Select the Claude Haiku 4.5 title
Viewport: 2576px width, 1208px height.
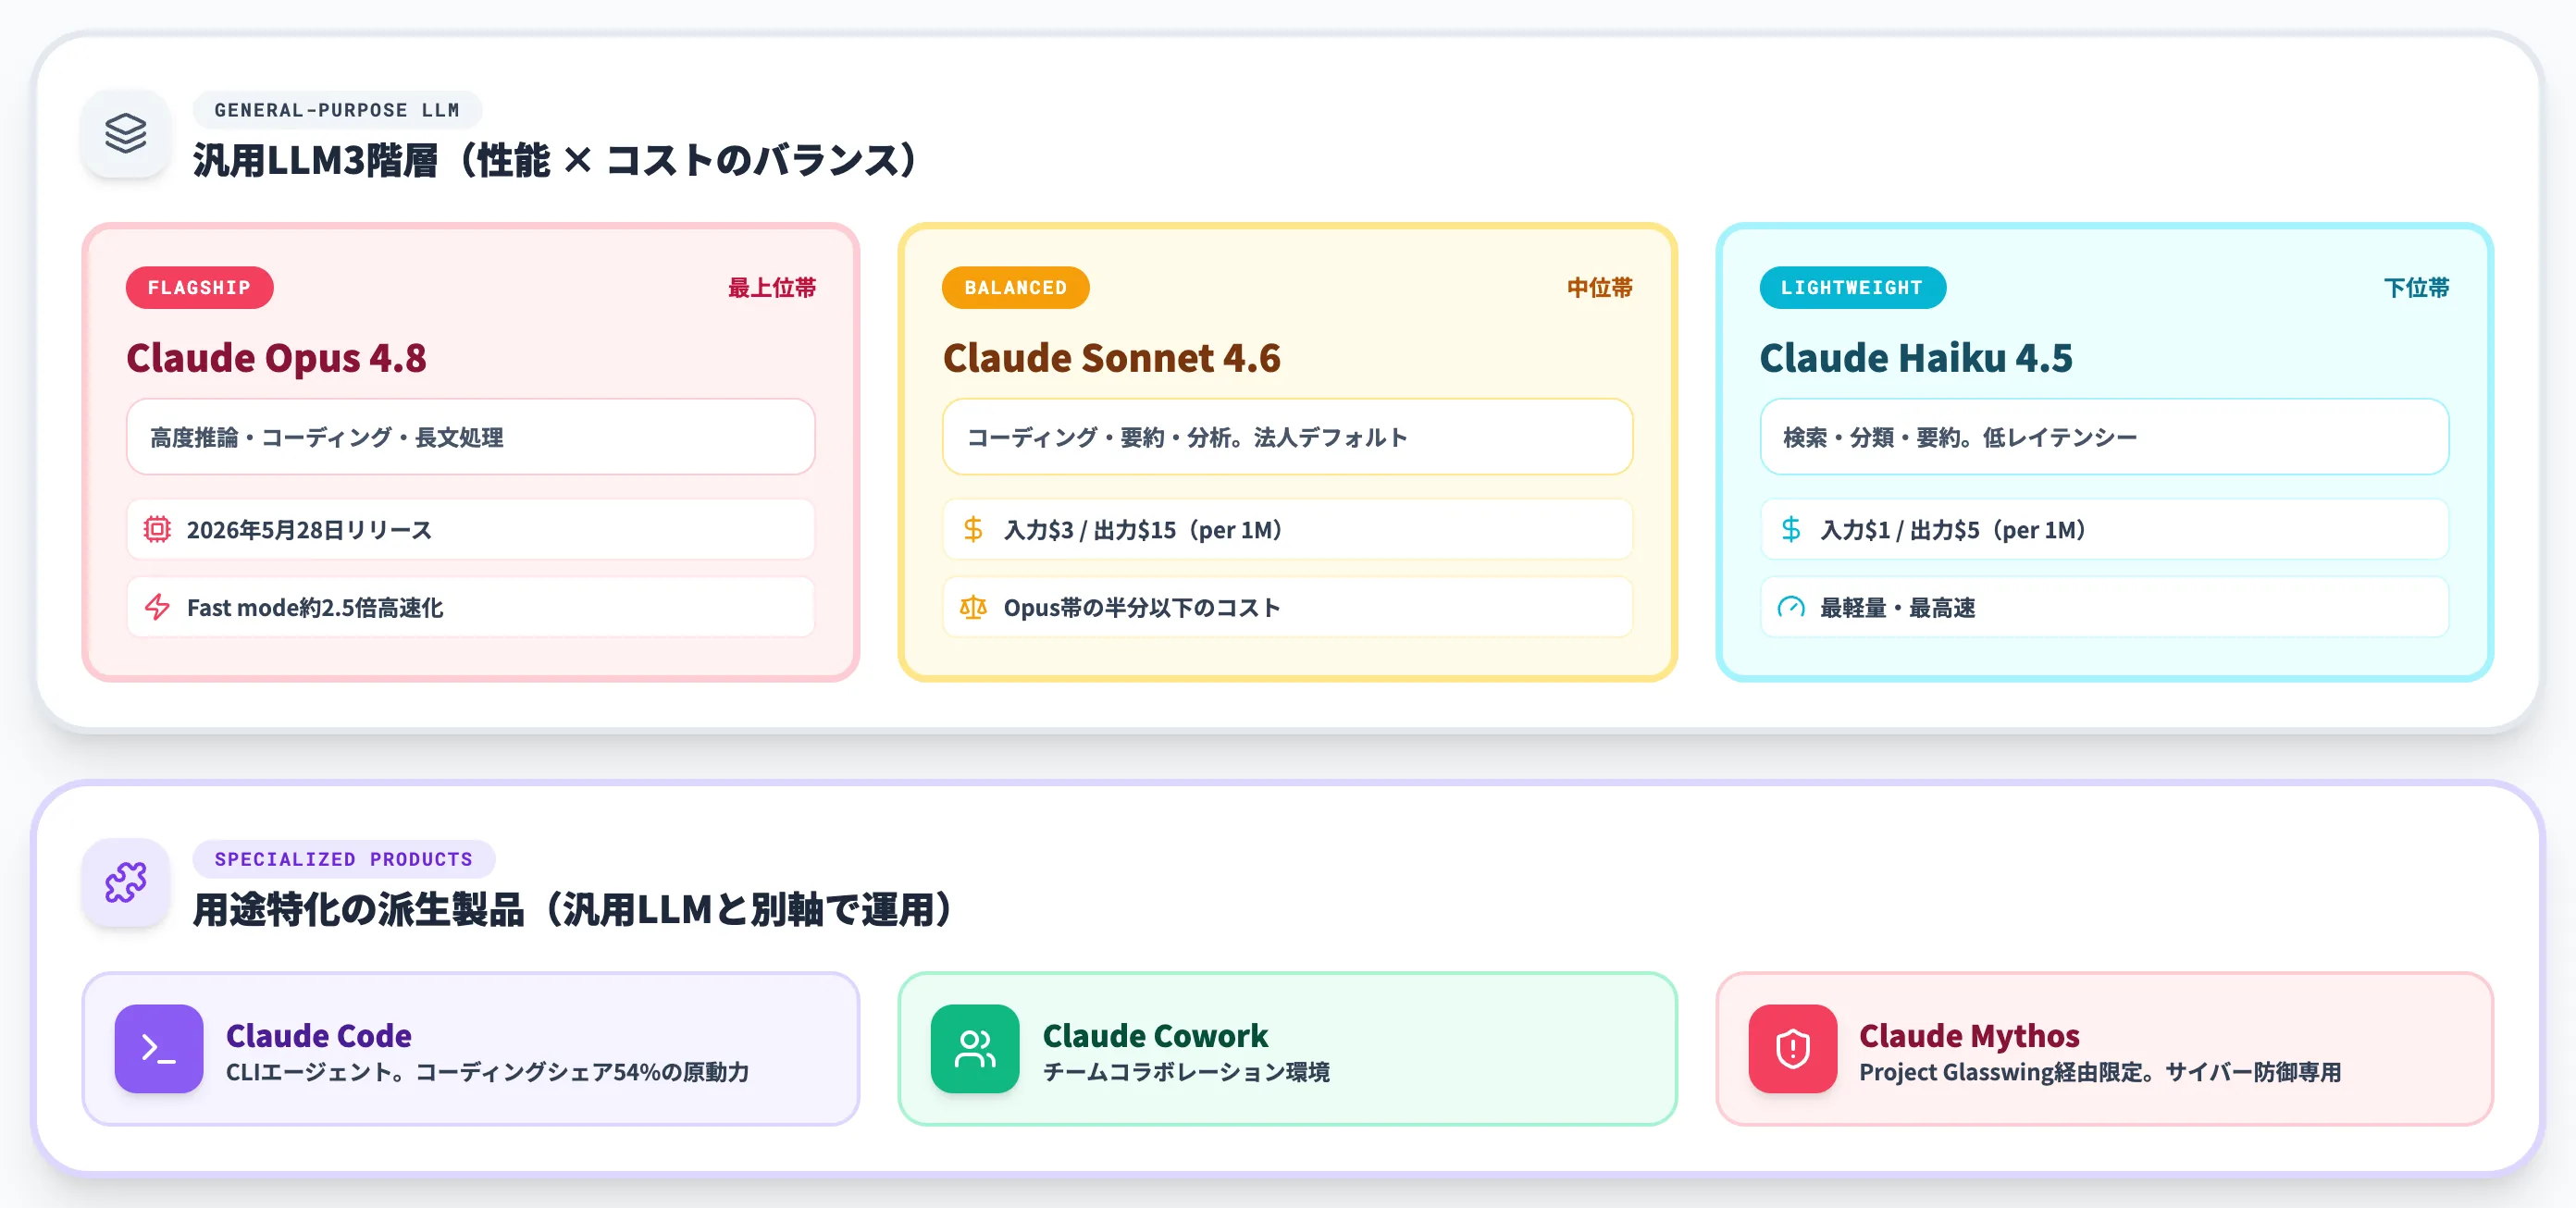(x=1915, y=358)
